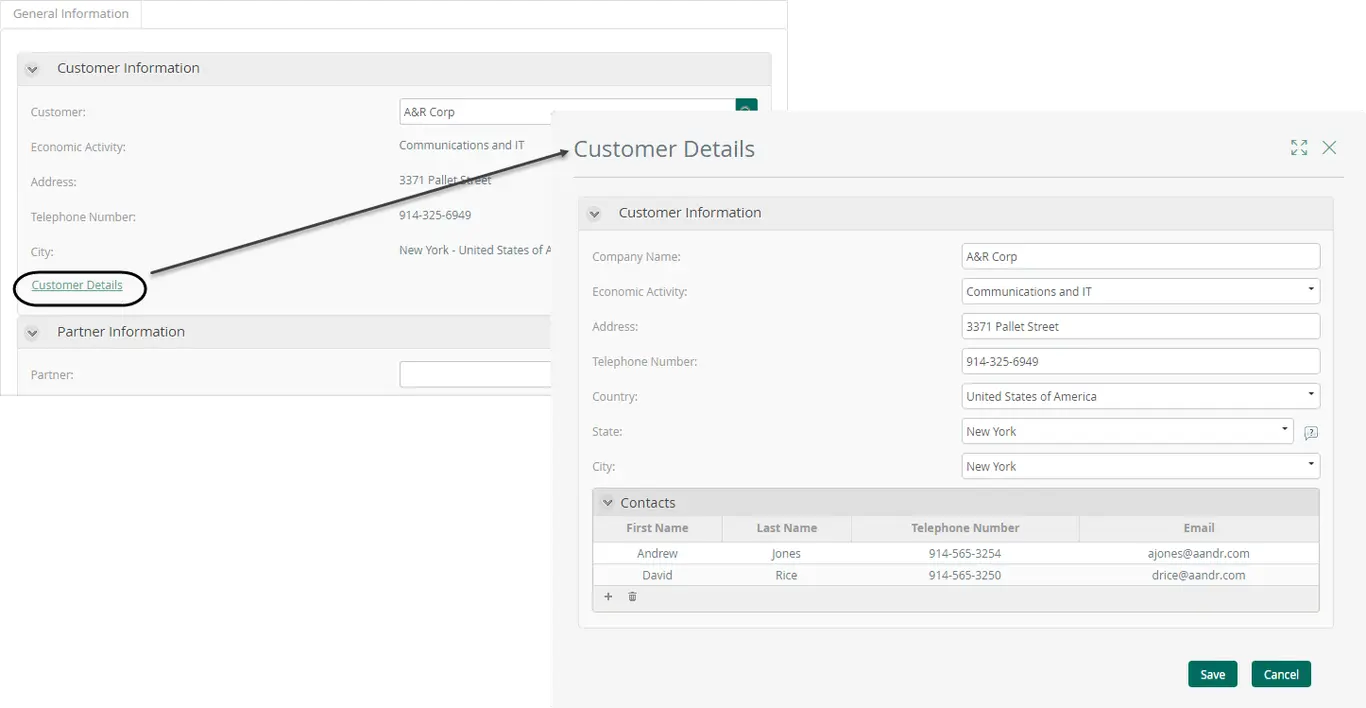Sort contacts by Telephone Number column
Image resolution: width=1366 pixels, height=708 pixels.
click(x=965, y=528)
